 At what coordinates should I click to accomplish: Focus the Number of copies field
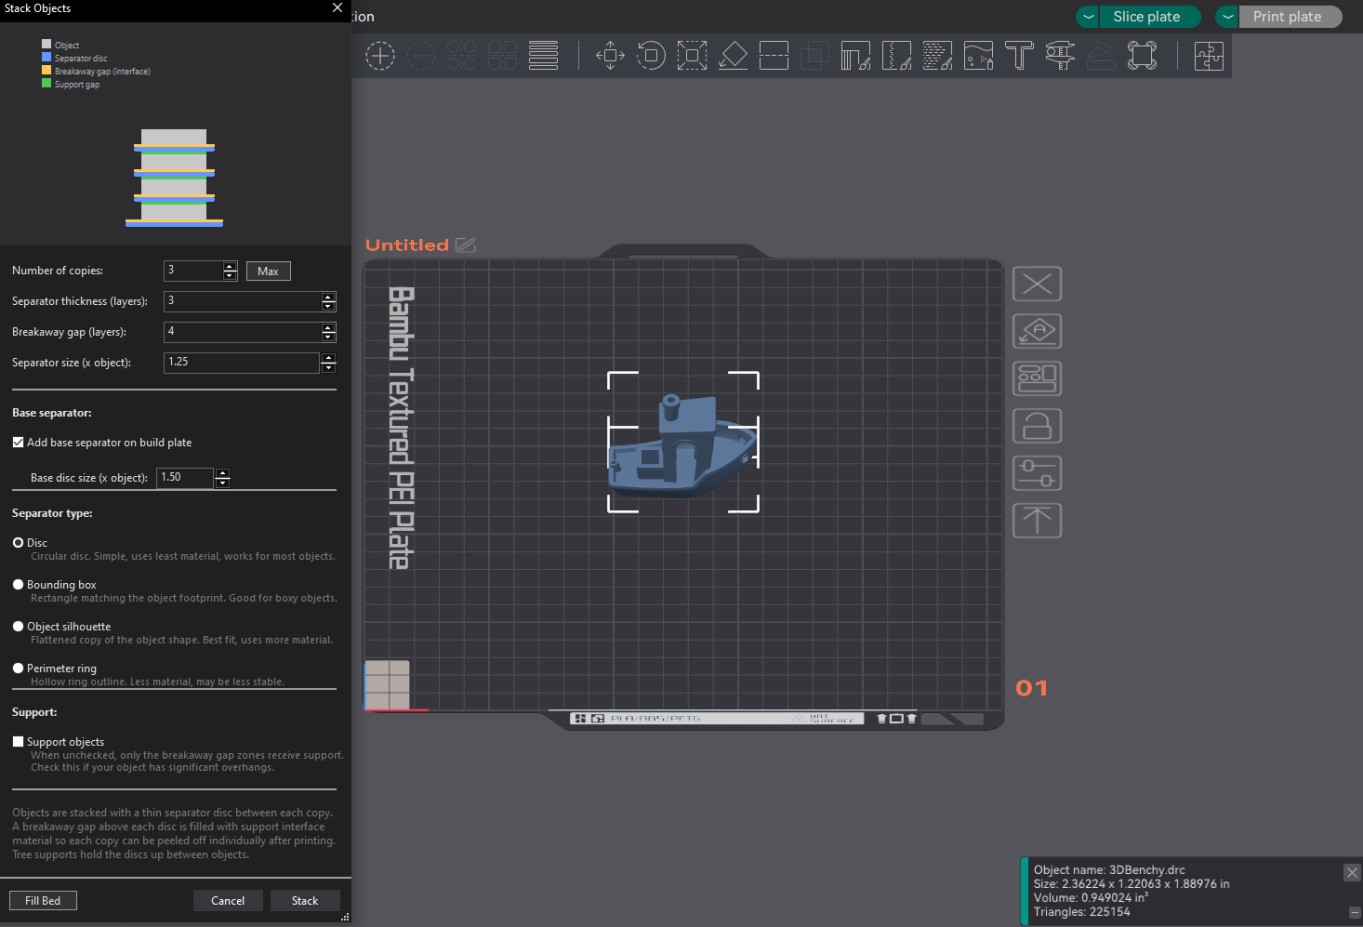[193, 271]
